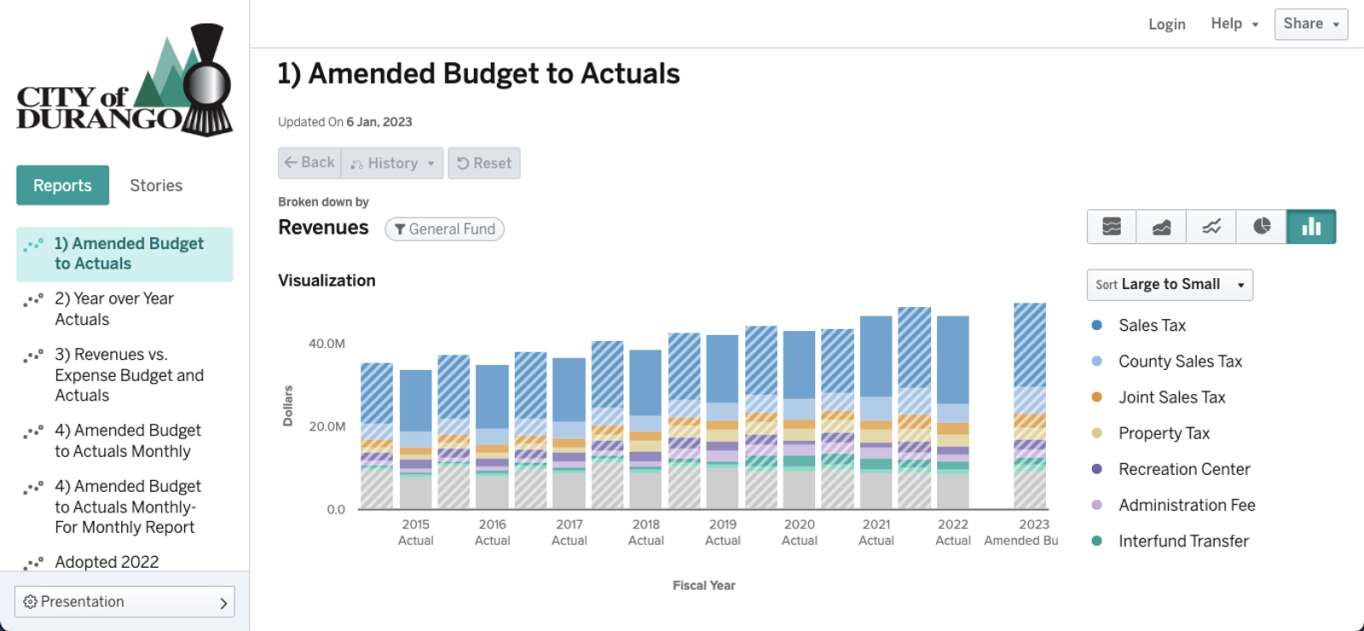Click the 2023 Amended Budget bar
The width and height of the screenshot is (1364, 631).
click(1029, 406)
